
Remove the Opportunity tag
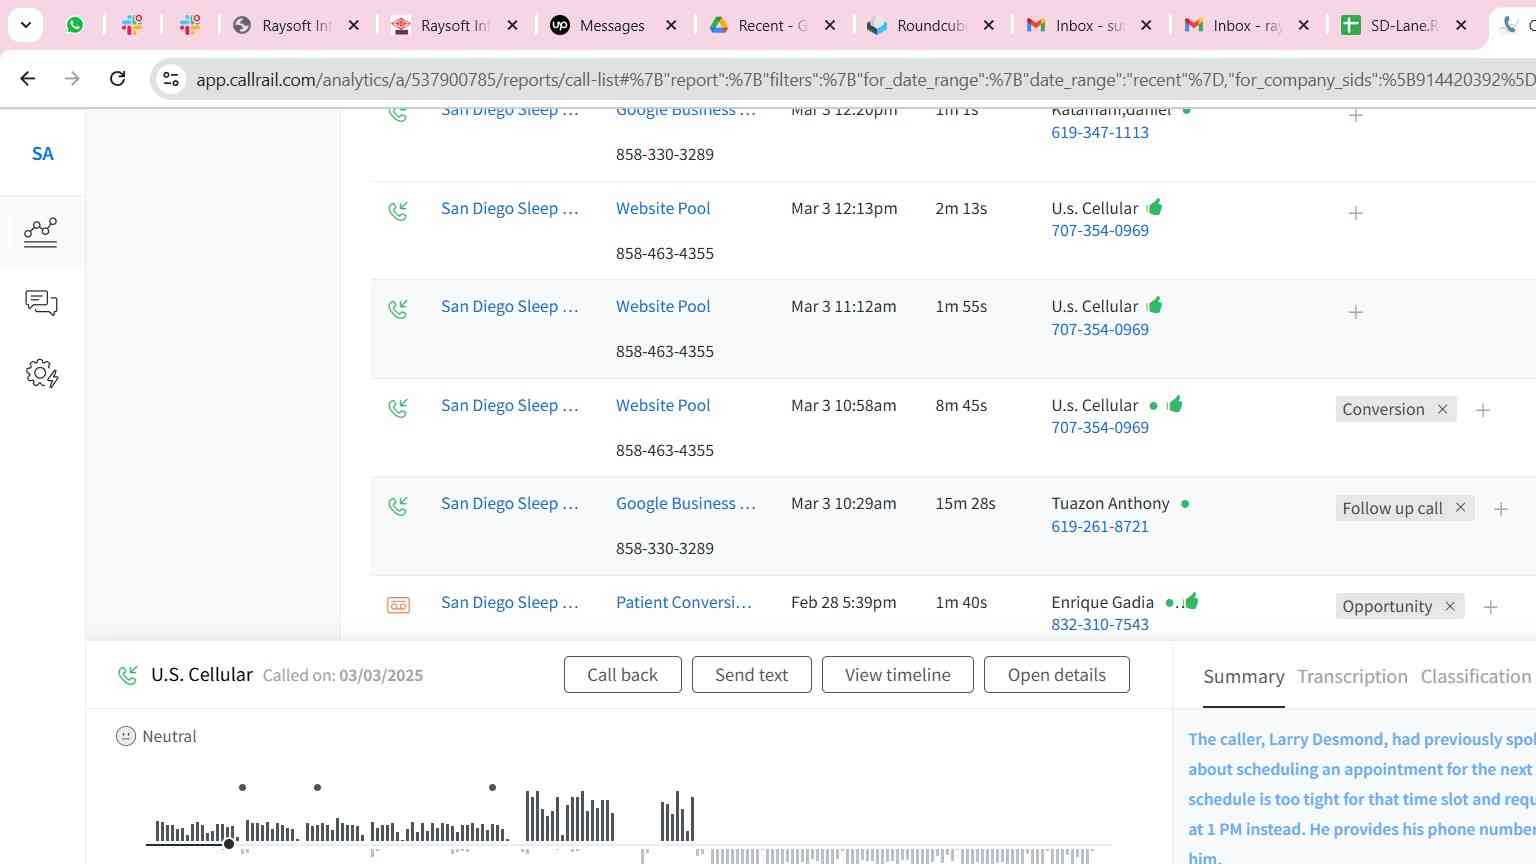tap(1449, 606)
